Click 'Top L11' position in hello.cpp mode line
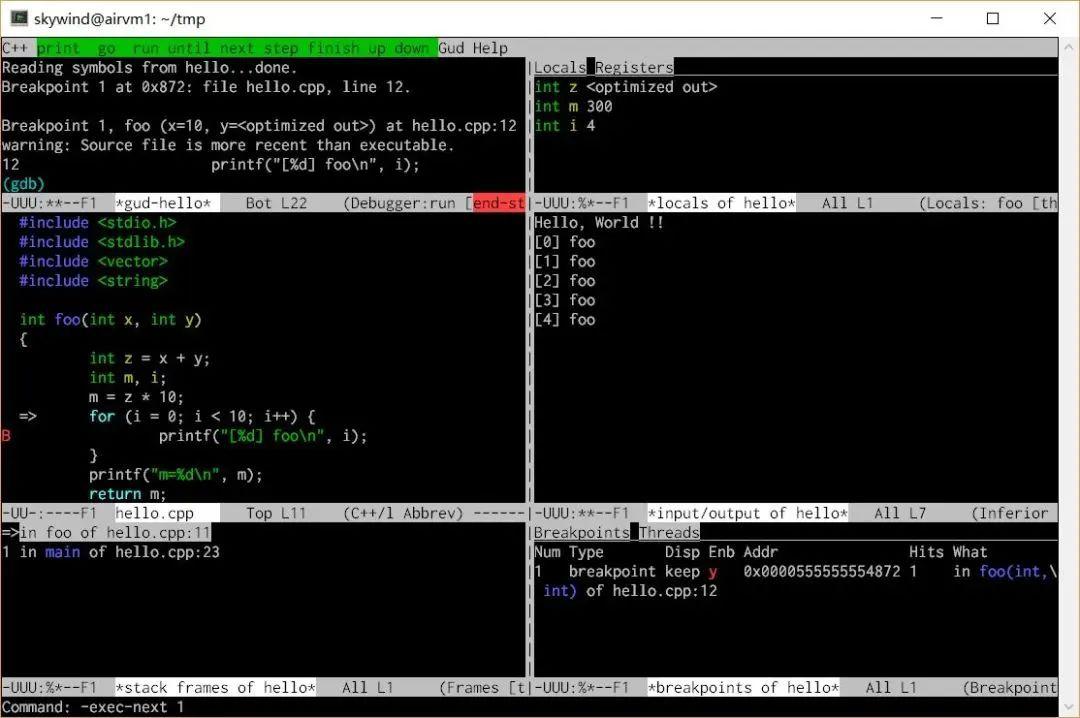Screen dimensions: 1080x718 (276, 513)
